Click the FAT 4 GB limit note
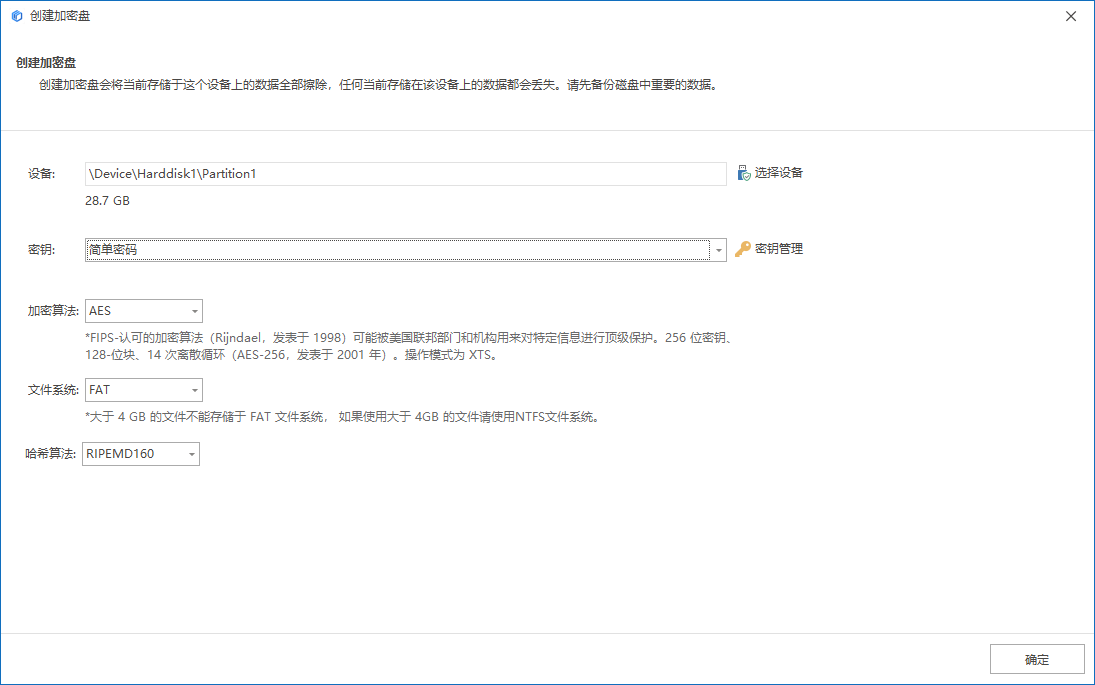Viewport: 1095px width, 685px height. point(343,417)
